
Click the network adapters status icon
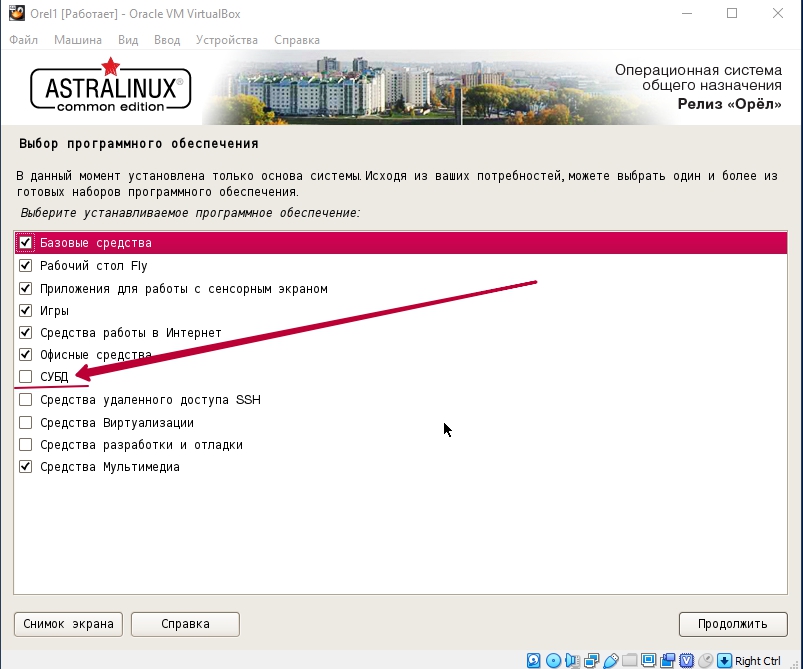591,661
